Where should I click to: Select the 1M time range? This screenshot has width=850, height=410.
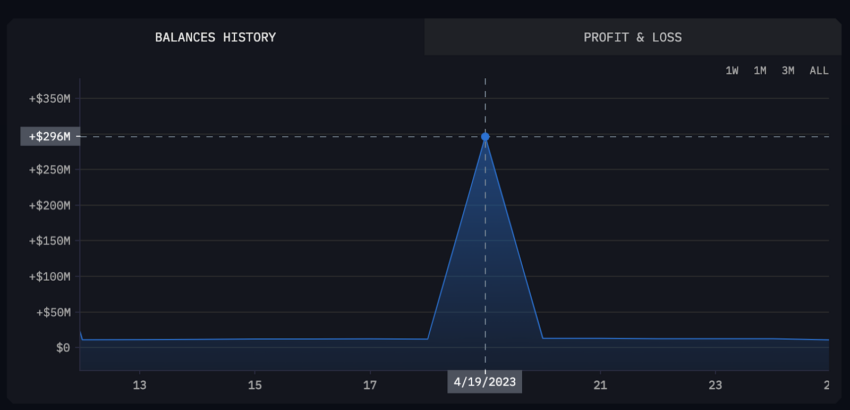coord(760,71)
